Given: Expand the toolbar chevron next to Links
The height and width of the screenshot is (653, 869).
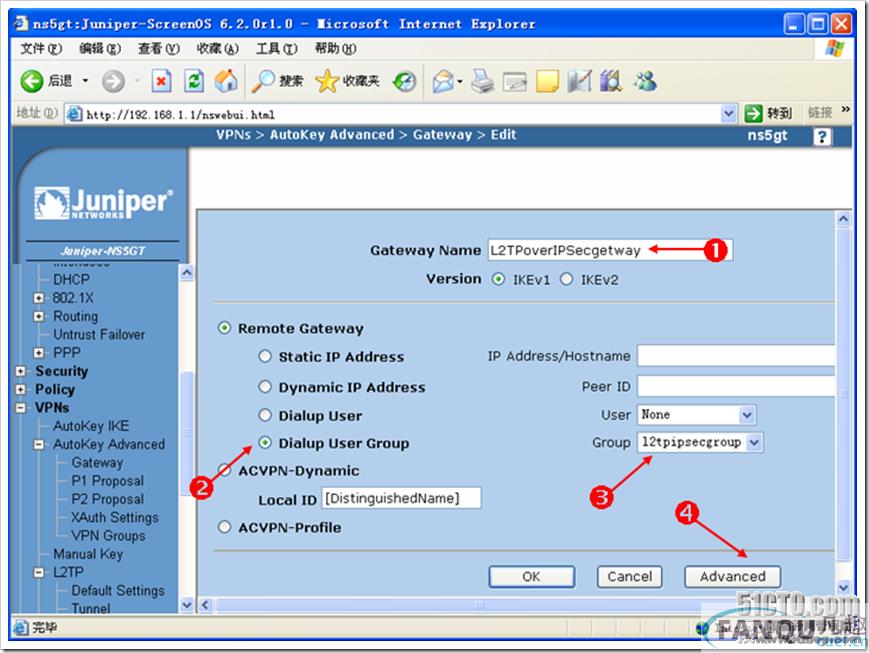Looking at the screenshot, I should pyautogui.click(x=845, y=109).
